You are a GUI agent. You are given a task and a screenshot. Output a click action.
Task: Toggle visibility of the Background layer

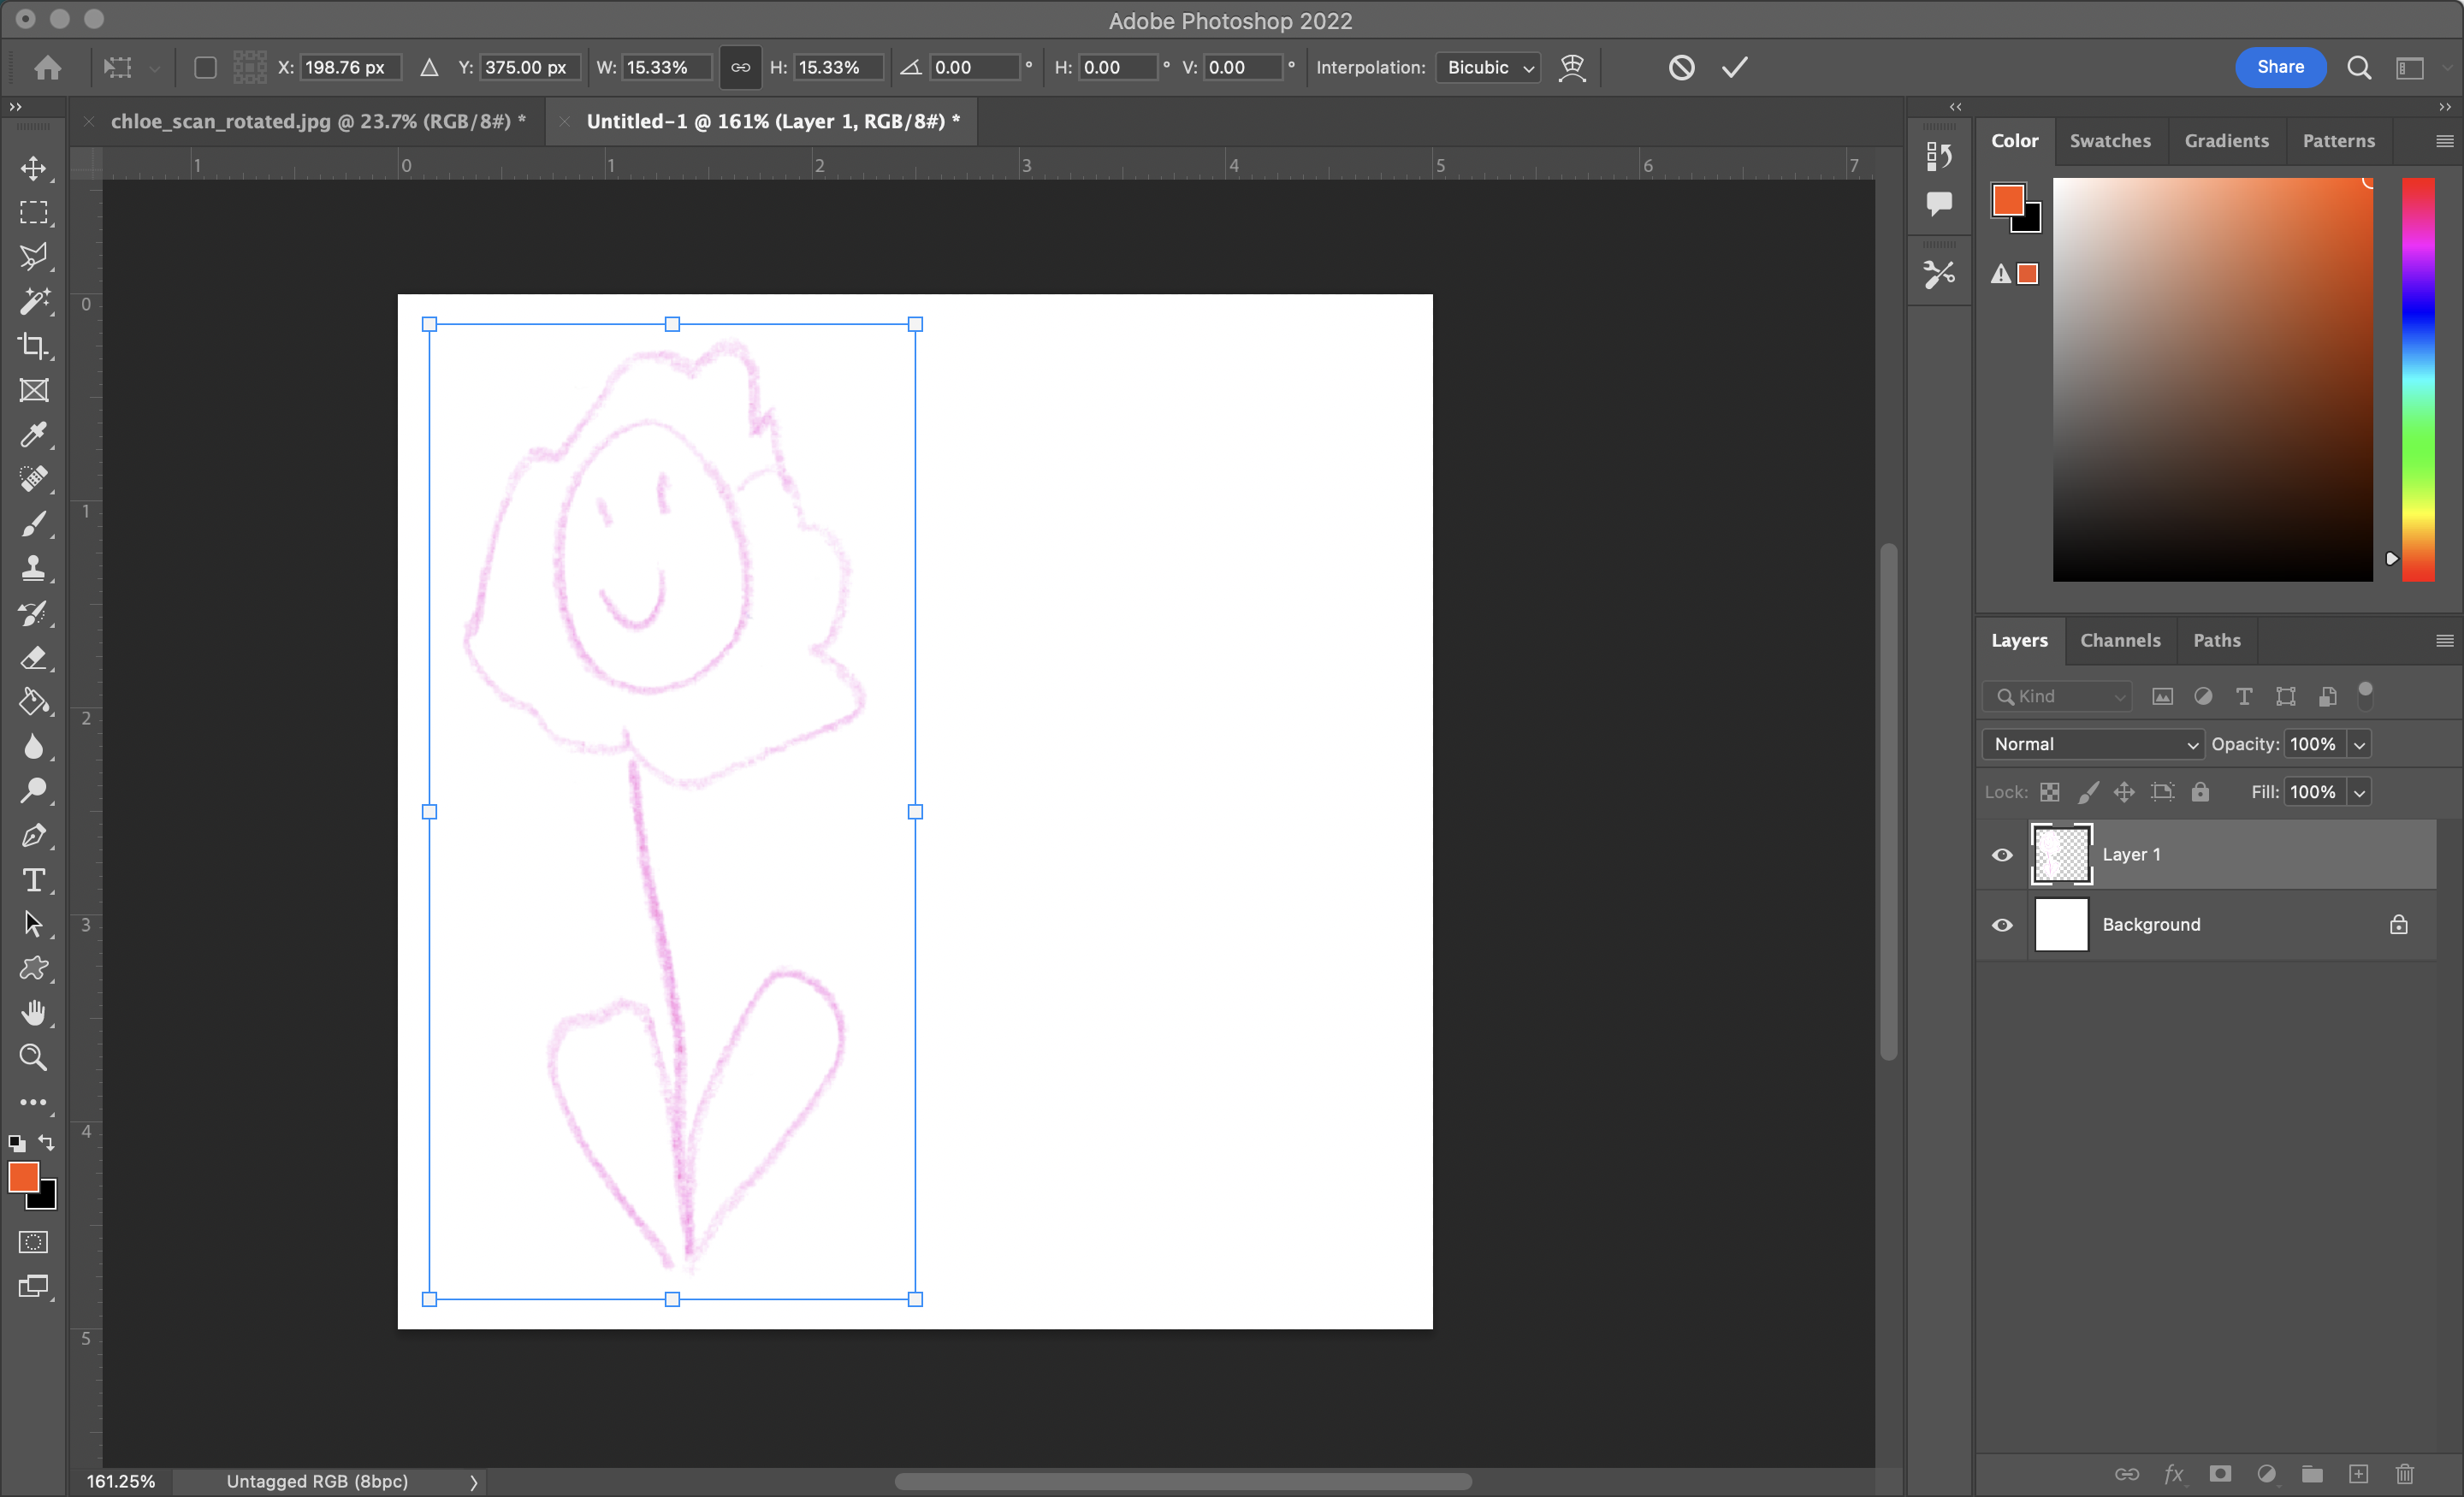point(2003,925)
